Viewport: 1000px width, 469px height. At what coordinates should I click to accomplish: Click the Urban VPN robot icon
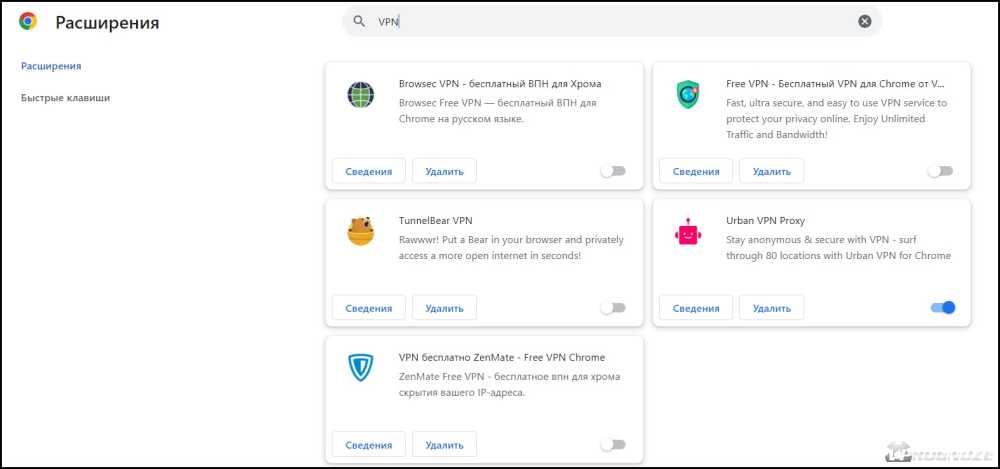688,232
